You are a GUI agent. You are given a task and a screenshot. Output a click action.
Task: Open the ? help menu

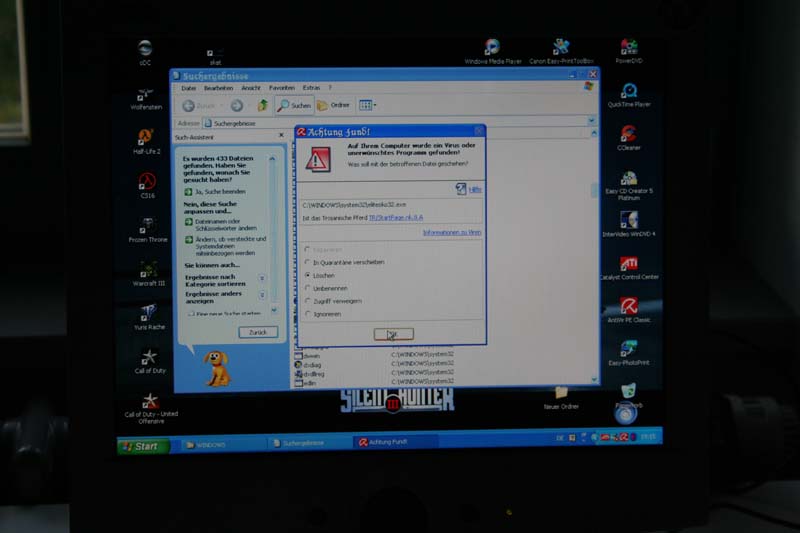tap(330, 88)
